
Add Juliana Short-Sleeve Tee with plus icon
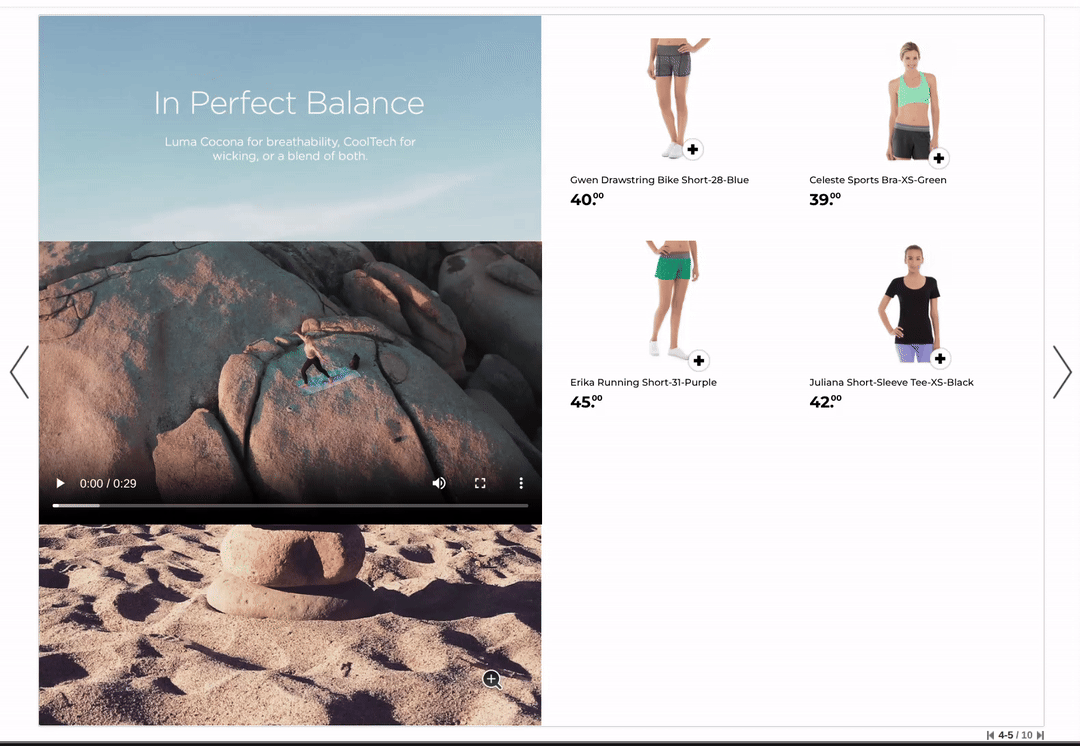click(940, 358)
